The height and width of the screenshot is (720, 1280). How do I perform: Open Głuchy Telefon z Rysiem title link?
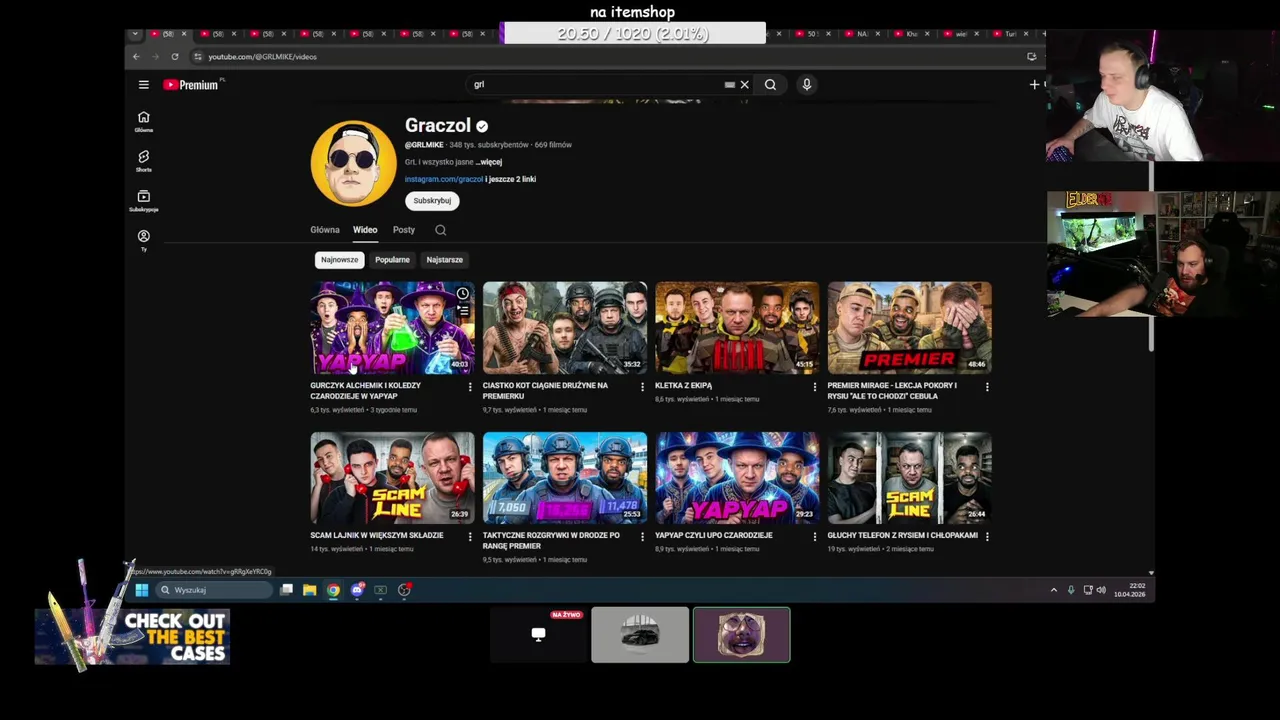click(x=903, y=535)
